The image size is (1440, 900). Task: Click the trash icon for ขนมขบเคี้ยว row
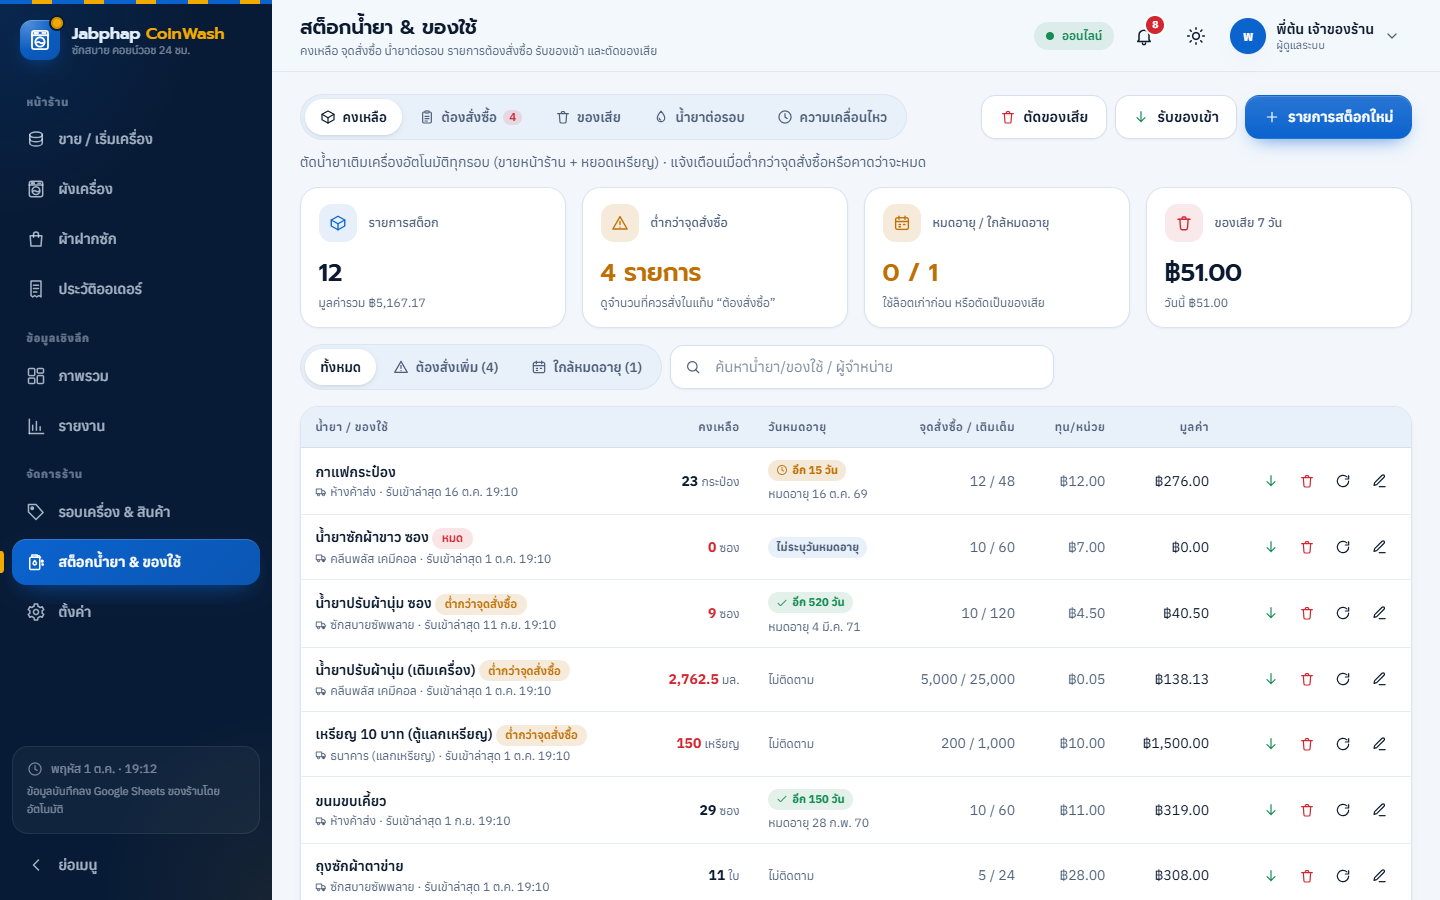1307,810
